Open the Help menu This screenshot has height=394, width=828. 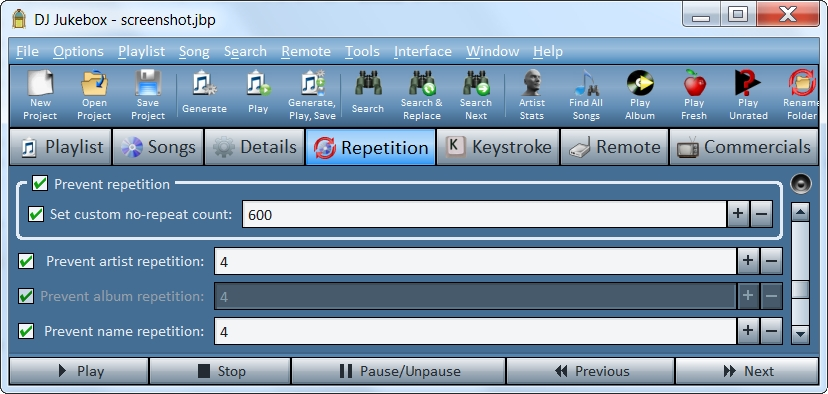548,51
